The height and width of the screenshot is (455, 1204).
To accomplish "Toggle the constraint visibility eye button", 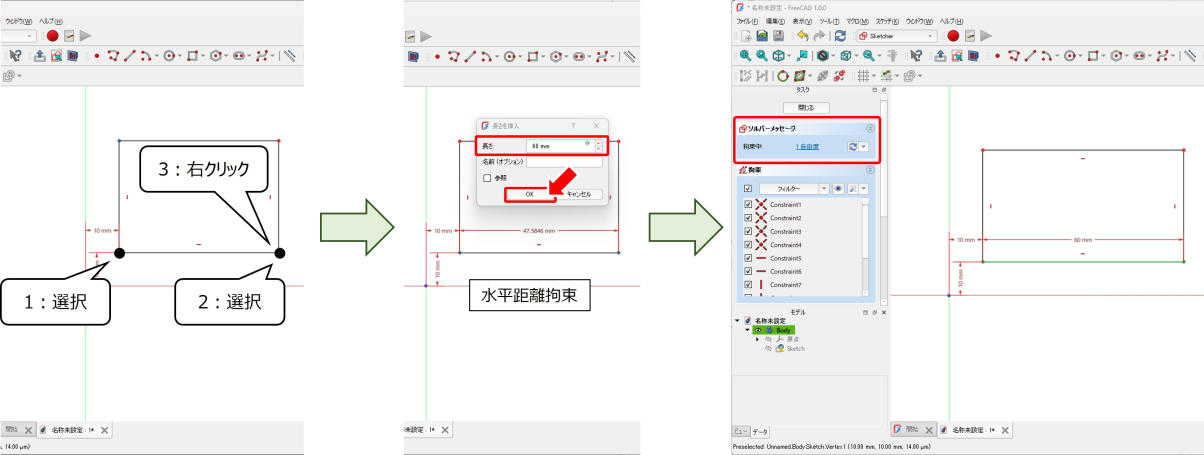I will (837, 188).
